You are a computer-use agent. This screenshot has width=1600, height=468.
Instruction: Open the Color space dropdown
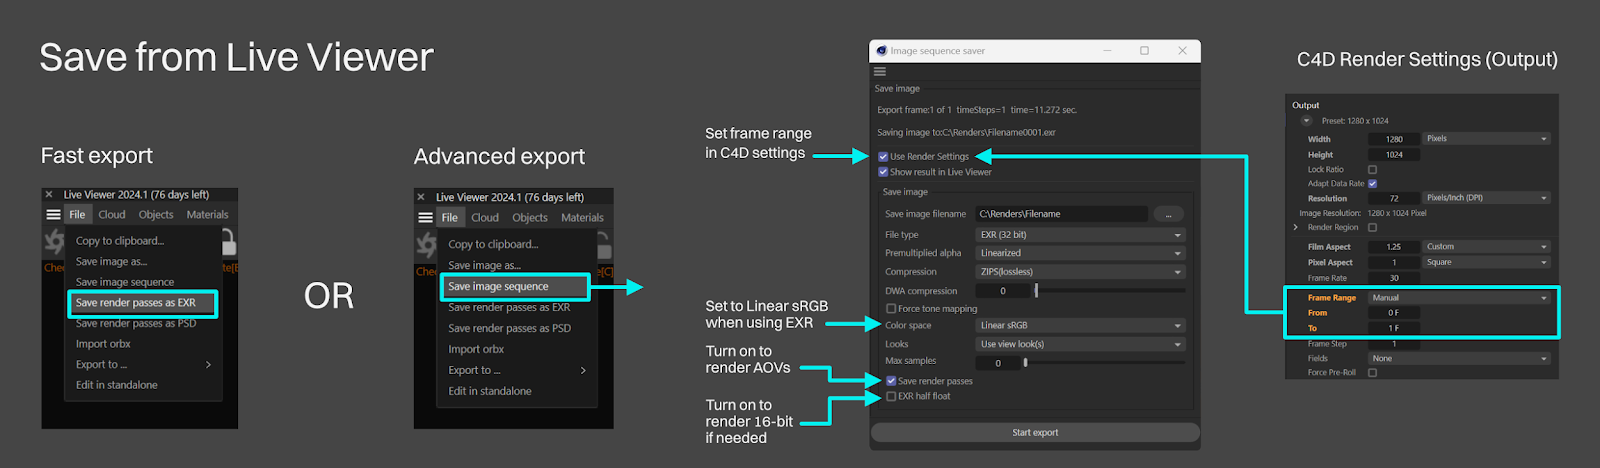coord(1080,326)
